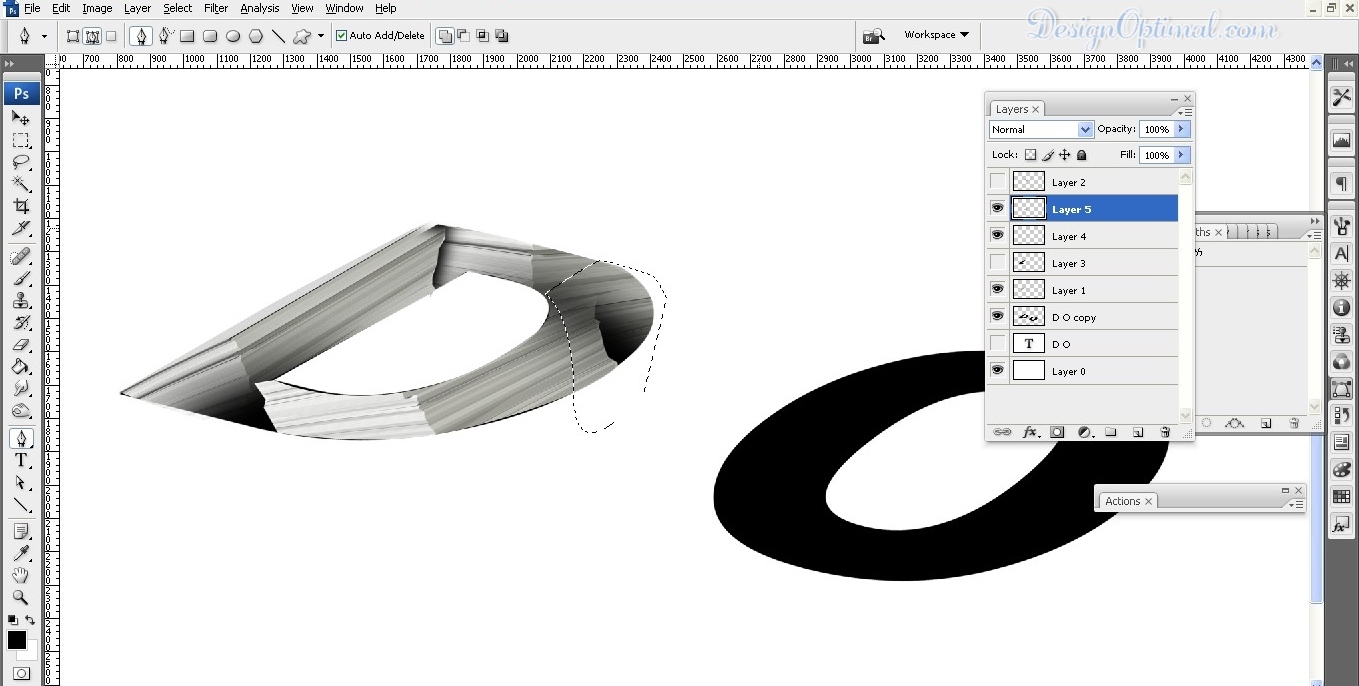Create a new layer in Layers panel
This screenshot has width=1359, height=686.
tap(1138, 432)
